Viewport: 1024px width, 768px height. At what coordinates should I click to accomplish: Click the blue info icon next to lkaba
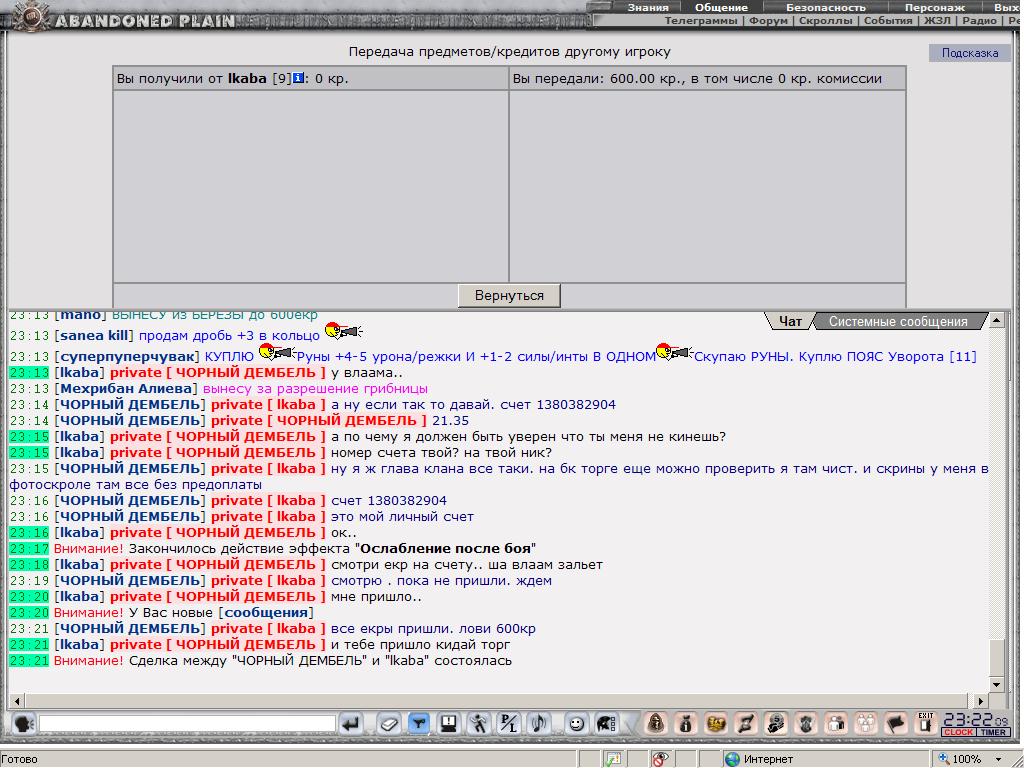(298, 78)
